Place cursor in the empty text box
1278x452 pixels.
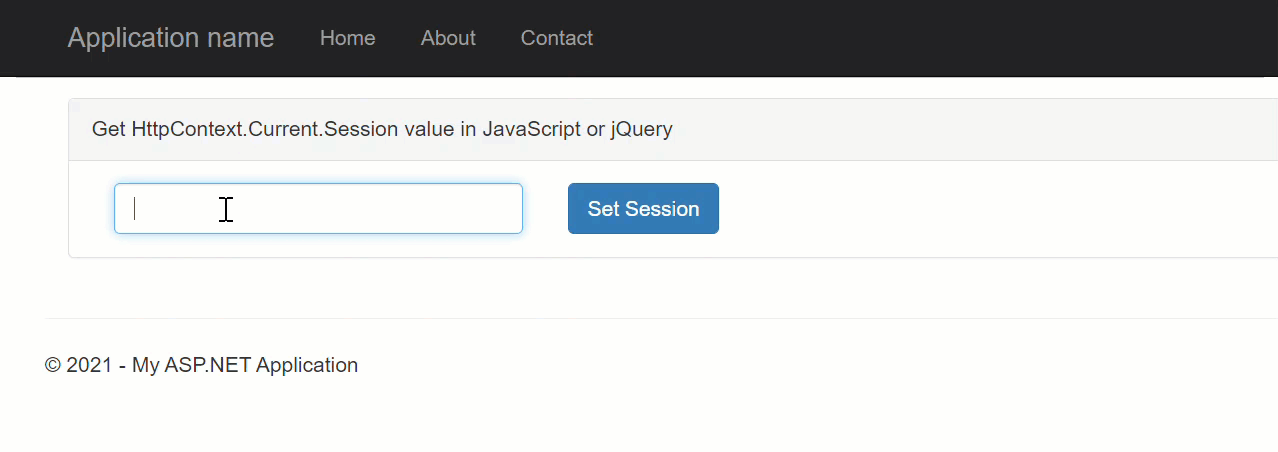tap(318, 208)
